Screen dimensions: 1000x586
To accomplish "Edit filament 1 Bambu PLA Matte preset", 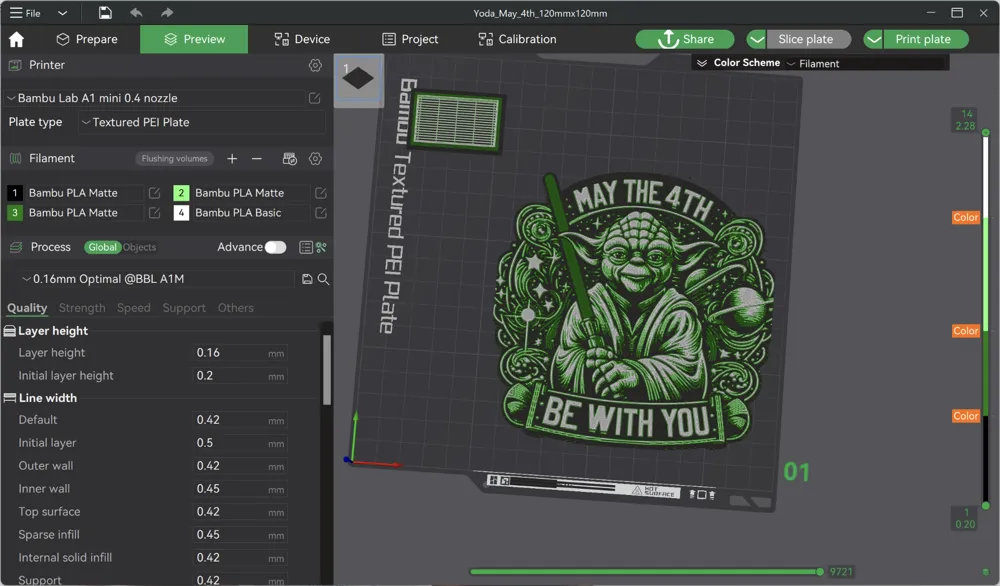I will pos(154,193).
